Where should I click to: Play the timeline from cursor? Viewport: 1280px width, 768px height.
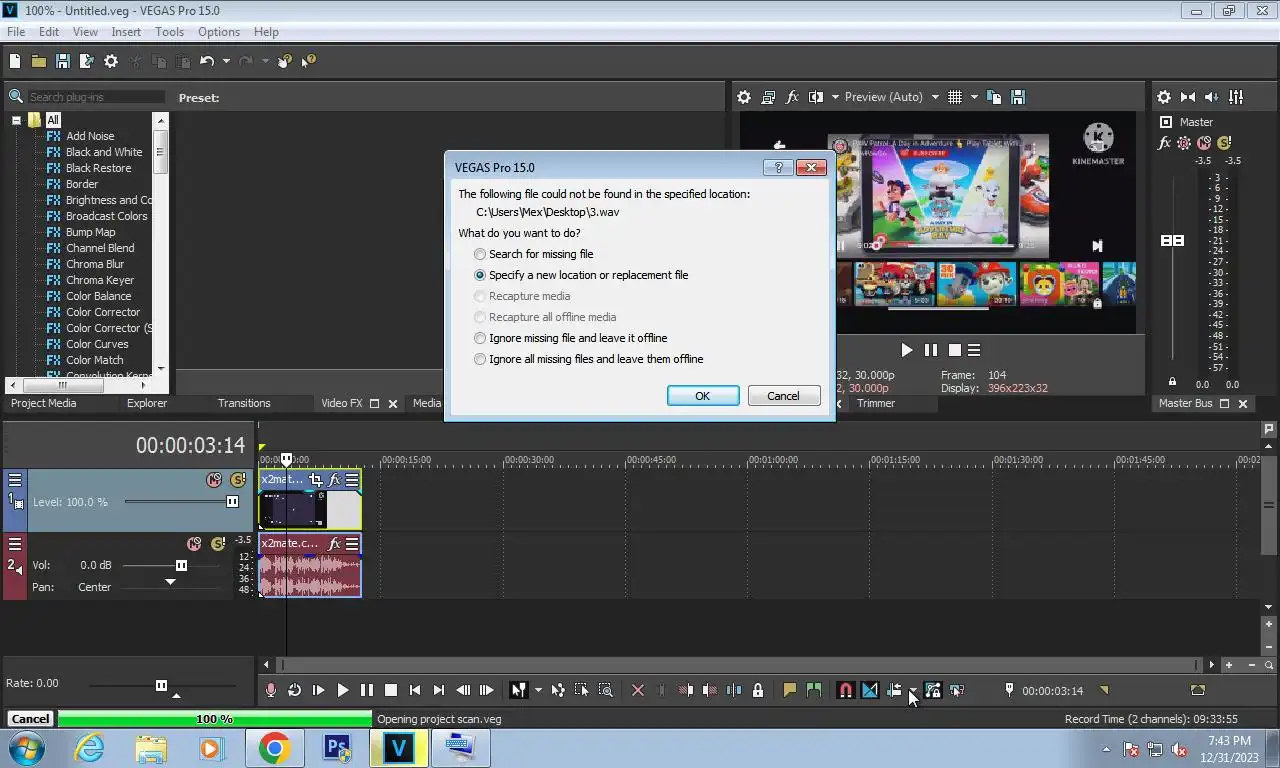(343, 690)
